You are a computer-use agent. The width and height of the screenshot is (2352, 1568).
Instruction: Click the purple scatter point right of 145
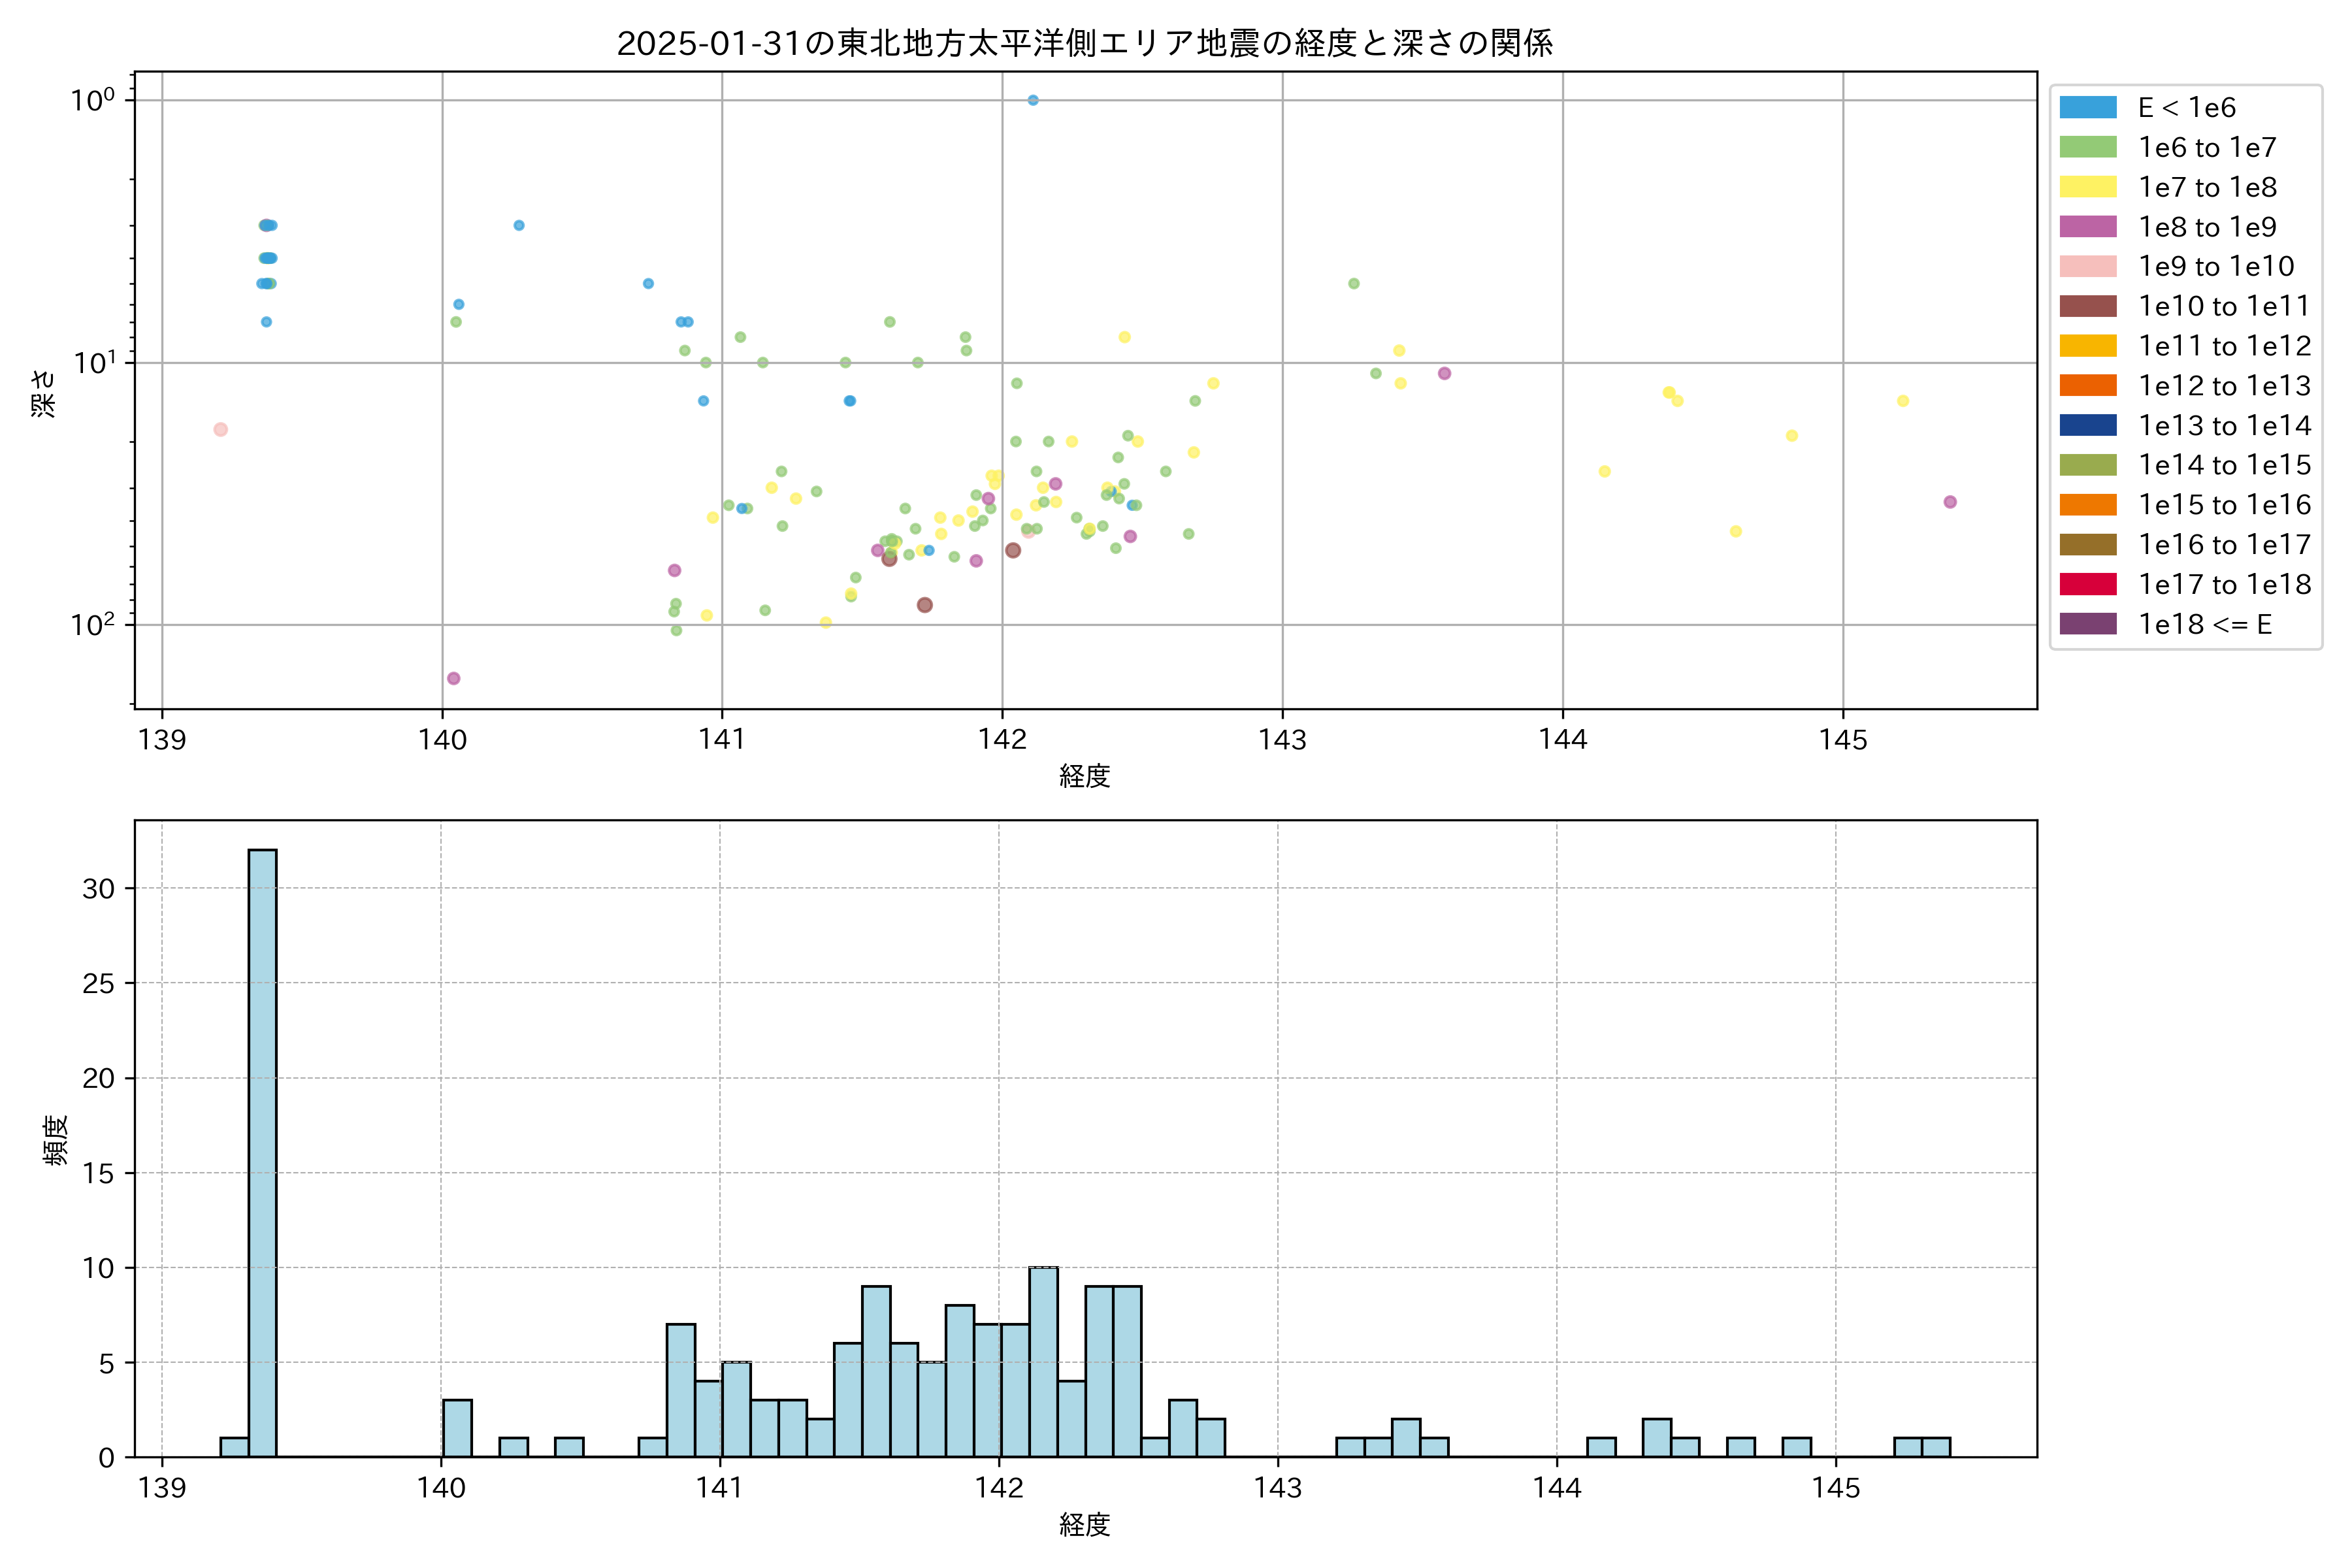click(x=1950, y=502)
